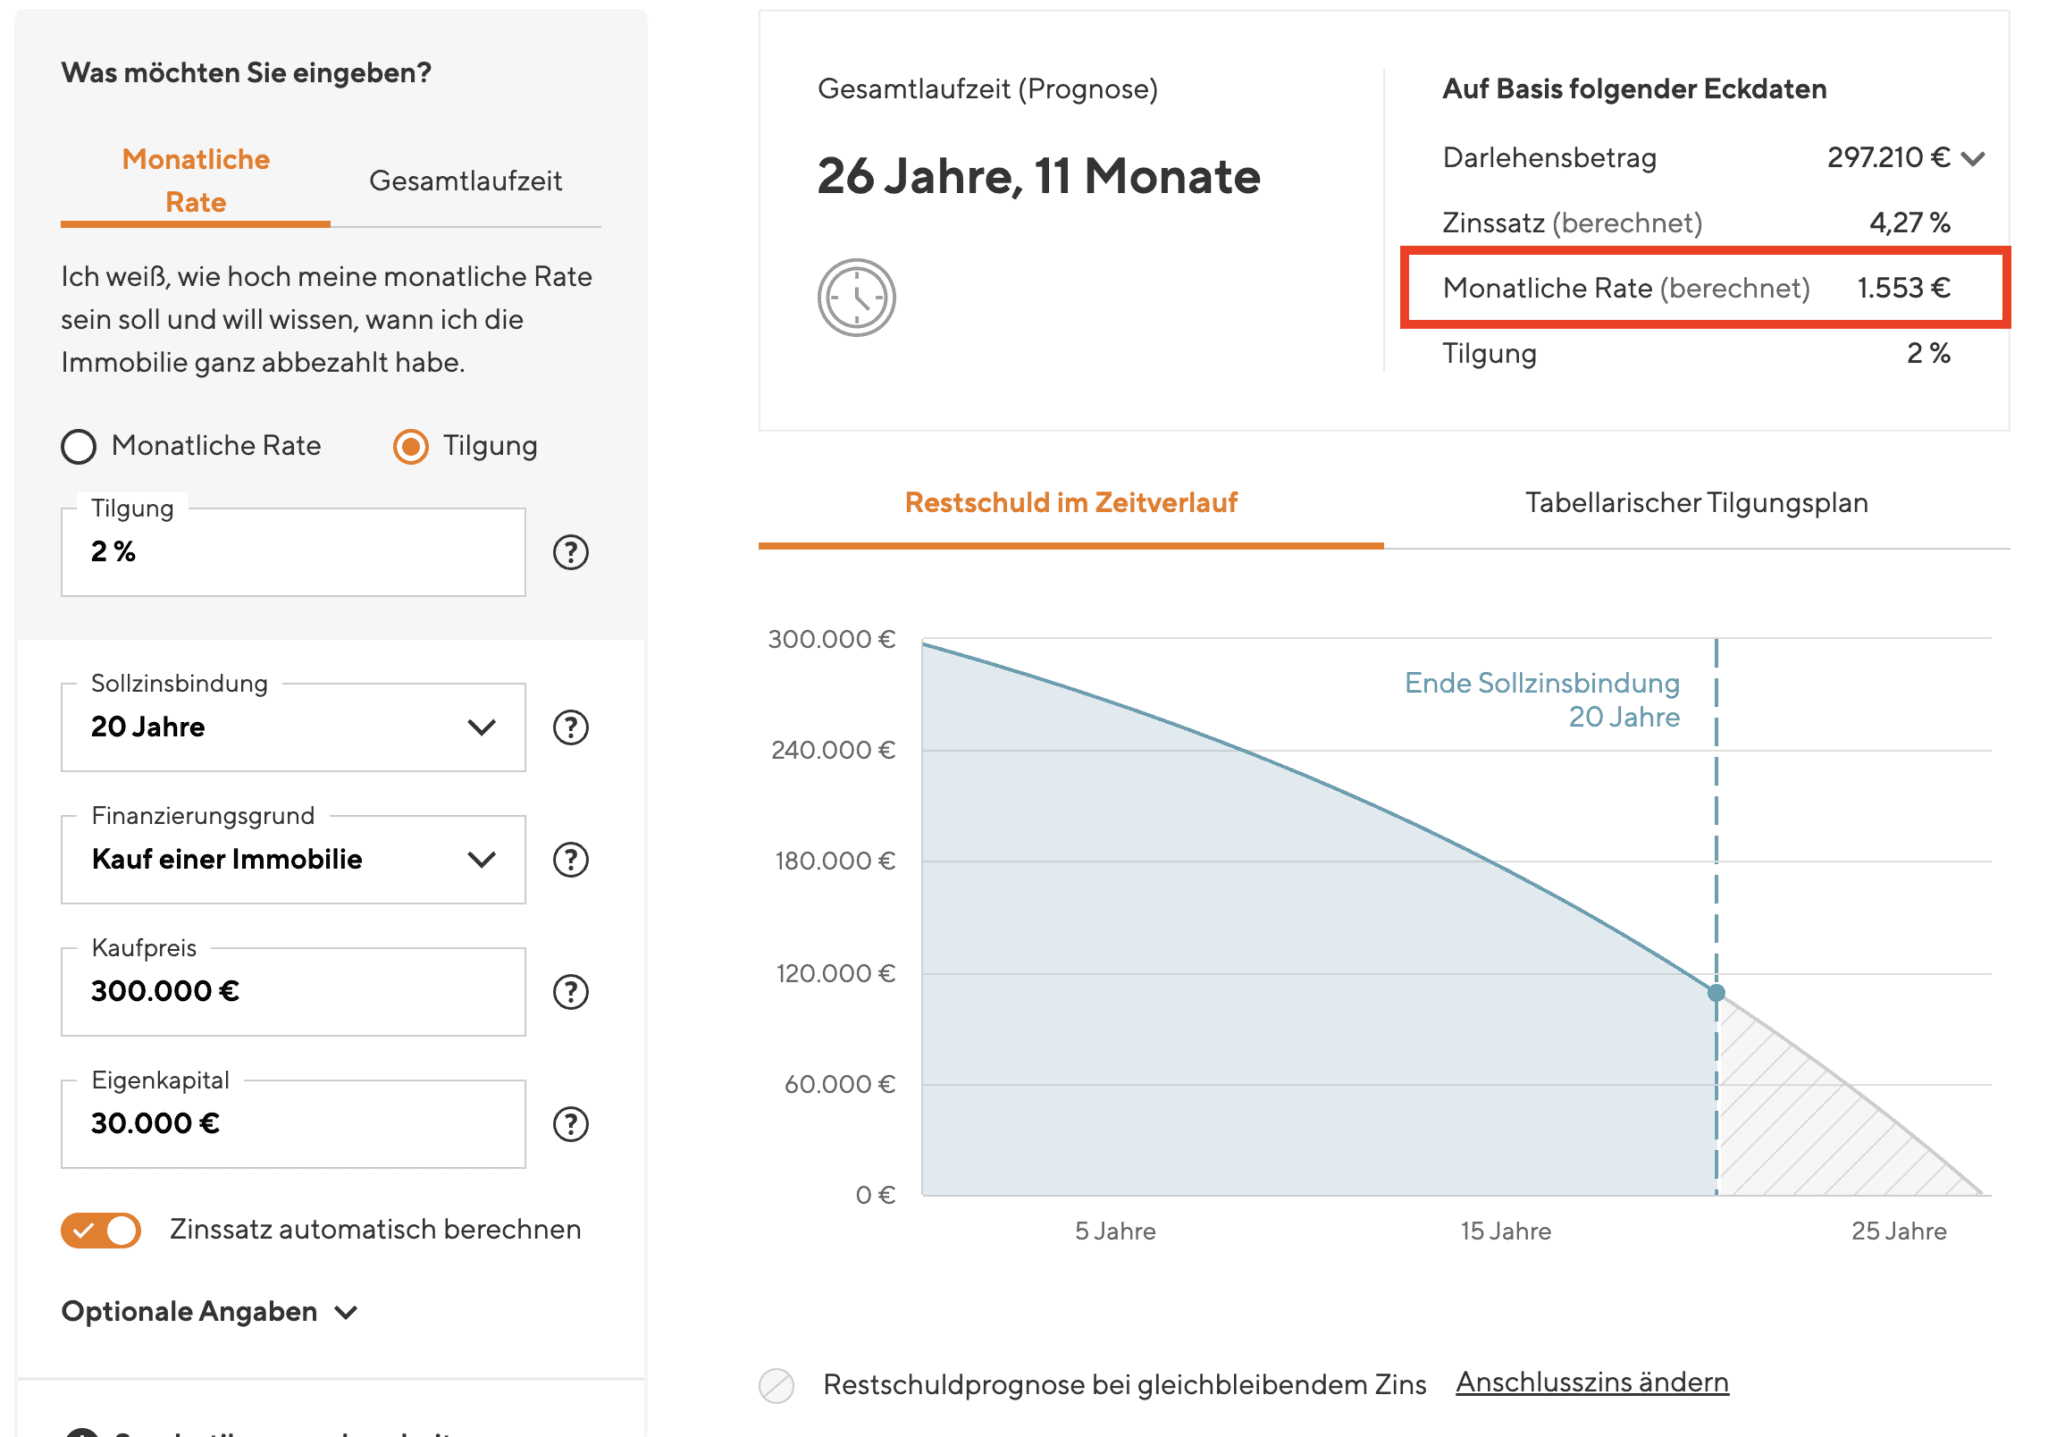The height and width of the screenshot is (1437, 2048).
Task: Click the 15 Jahre axis label
Action: click(x=1505, y=1231)
